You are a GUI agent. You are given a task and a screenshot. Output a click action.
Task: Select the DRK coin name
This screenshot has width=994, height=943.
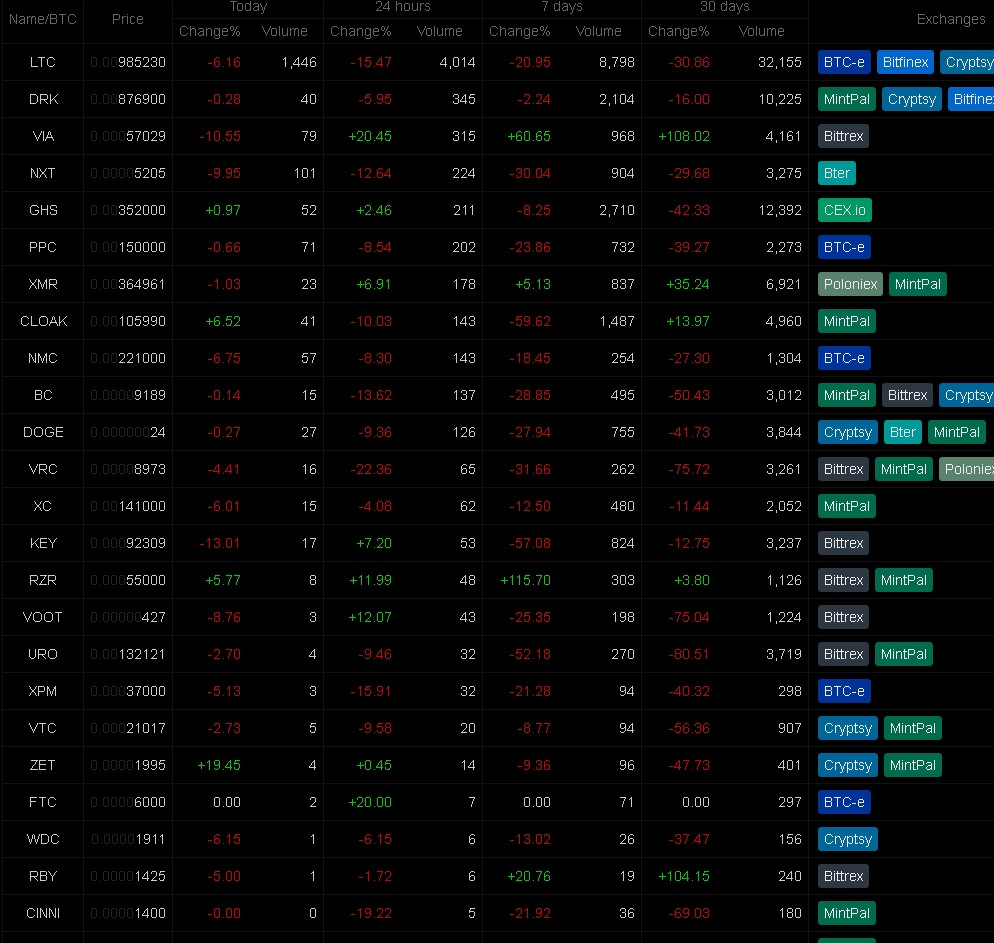tap(43, 99)
